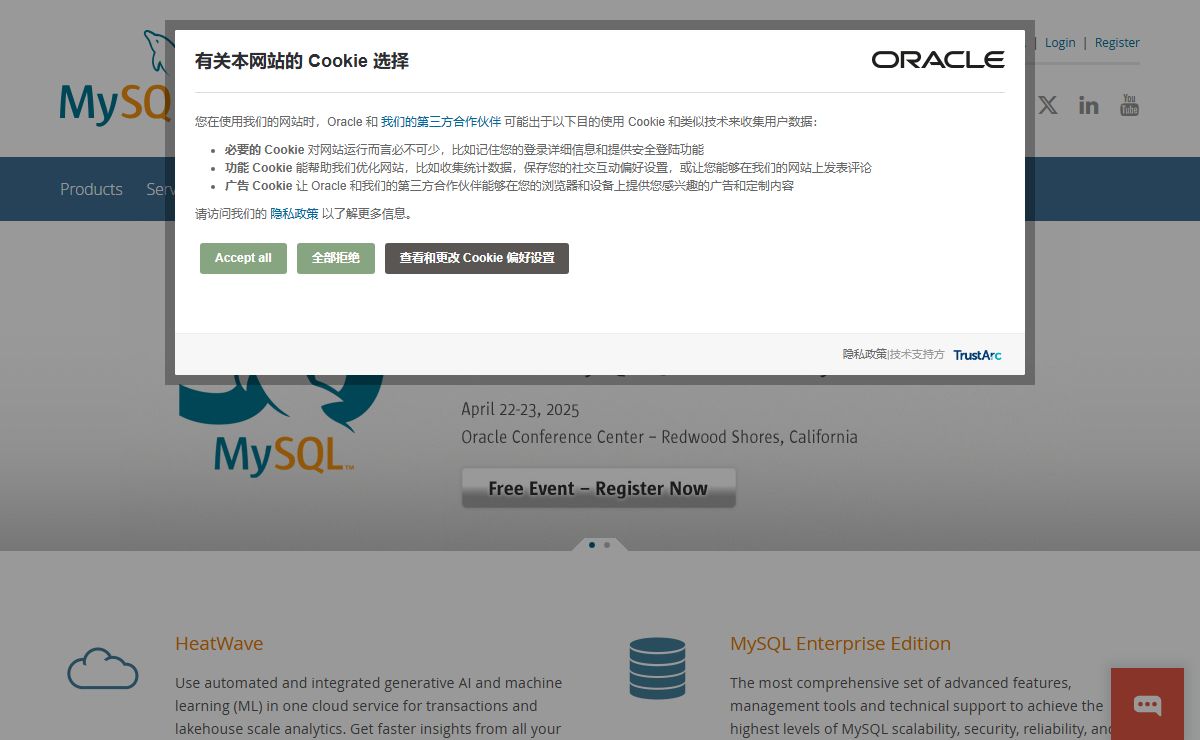The height and width of the screenshot is (740, 1200).
Task: Click the Register link
Action: [1117, 43]
